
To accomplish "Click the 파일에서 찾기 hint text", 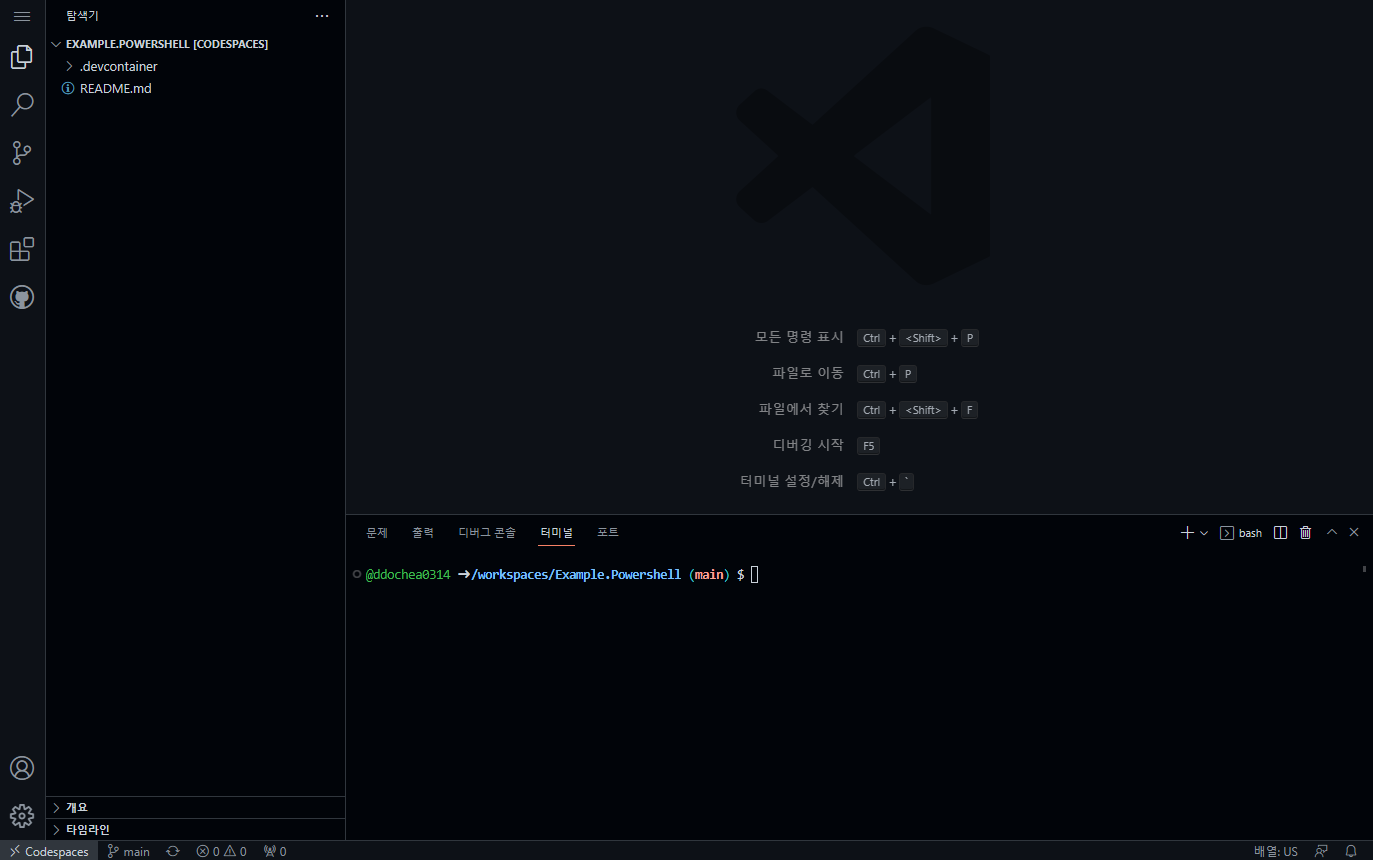I will click(801, 409).
